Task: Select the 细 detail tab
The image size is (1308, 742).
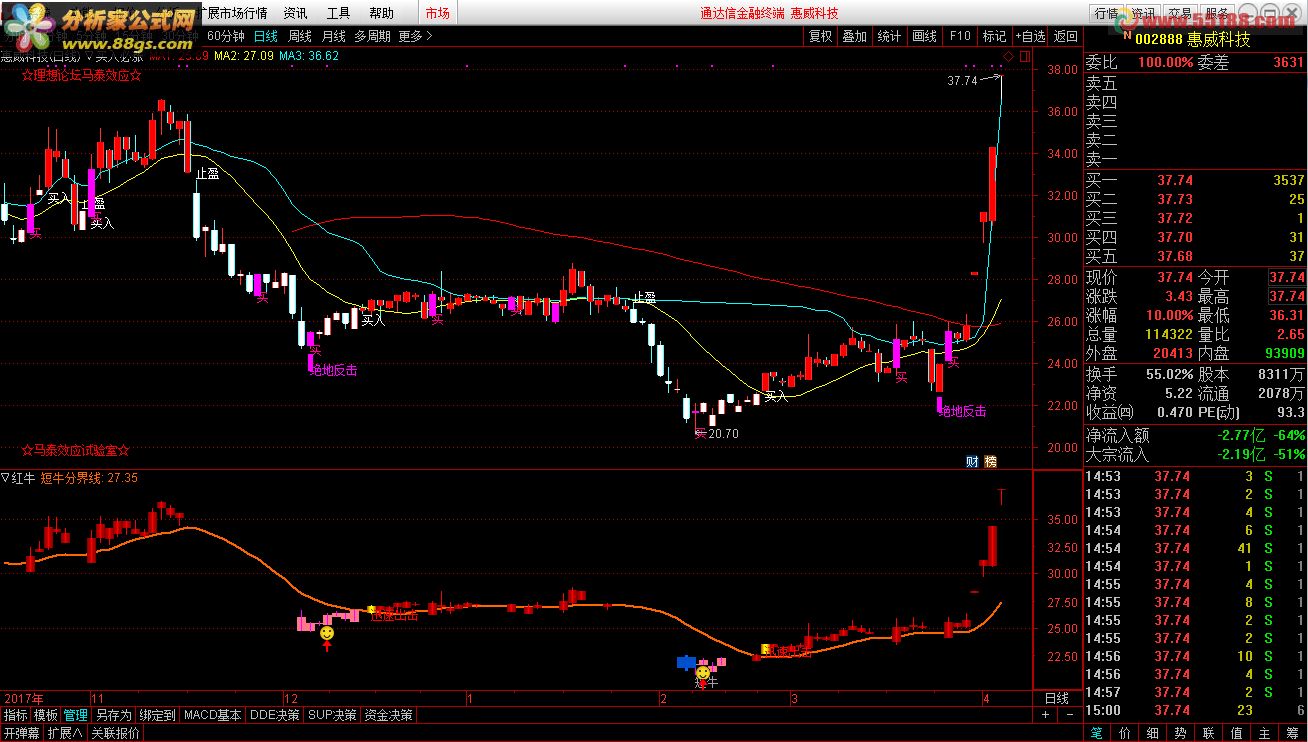Action: click(x=1154, y=733)
